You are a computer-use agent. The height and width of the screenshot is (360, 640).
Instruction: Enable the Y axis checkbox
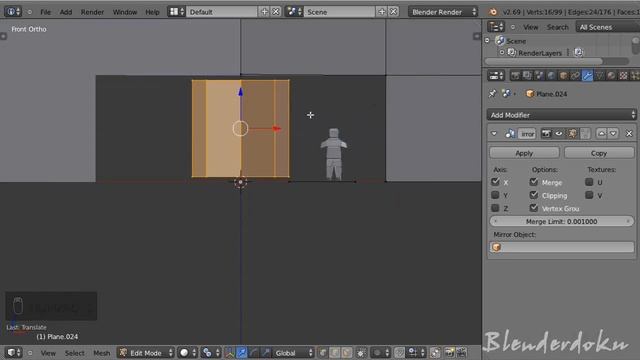tap(496, 195)
